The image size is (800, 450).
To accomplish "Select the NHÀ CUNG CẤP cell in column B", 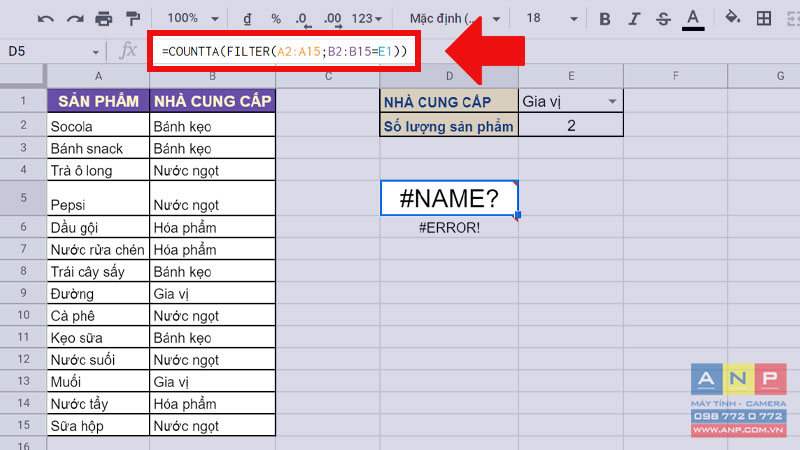I will point(212,101).
